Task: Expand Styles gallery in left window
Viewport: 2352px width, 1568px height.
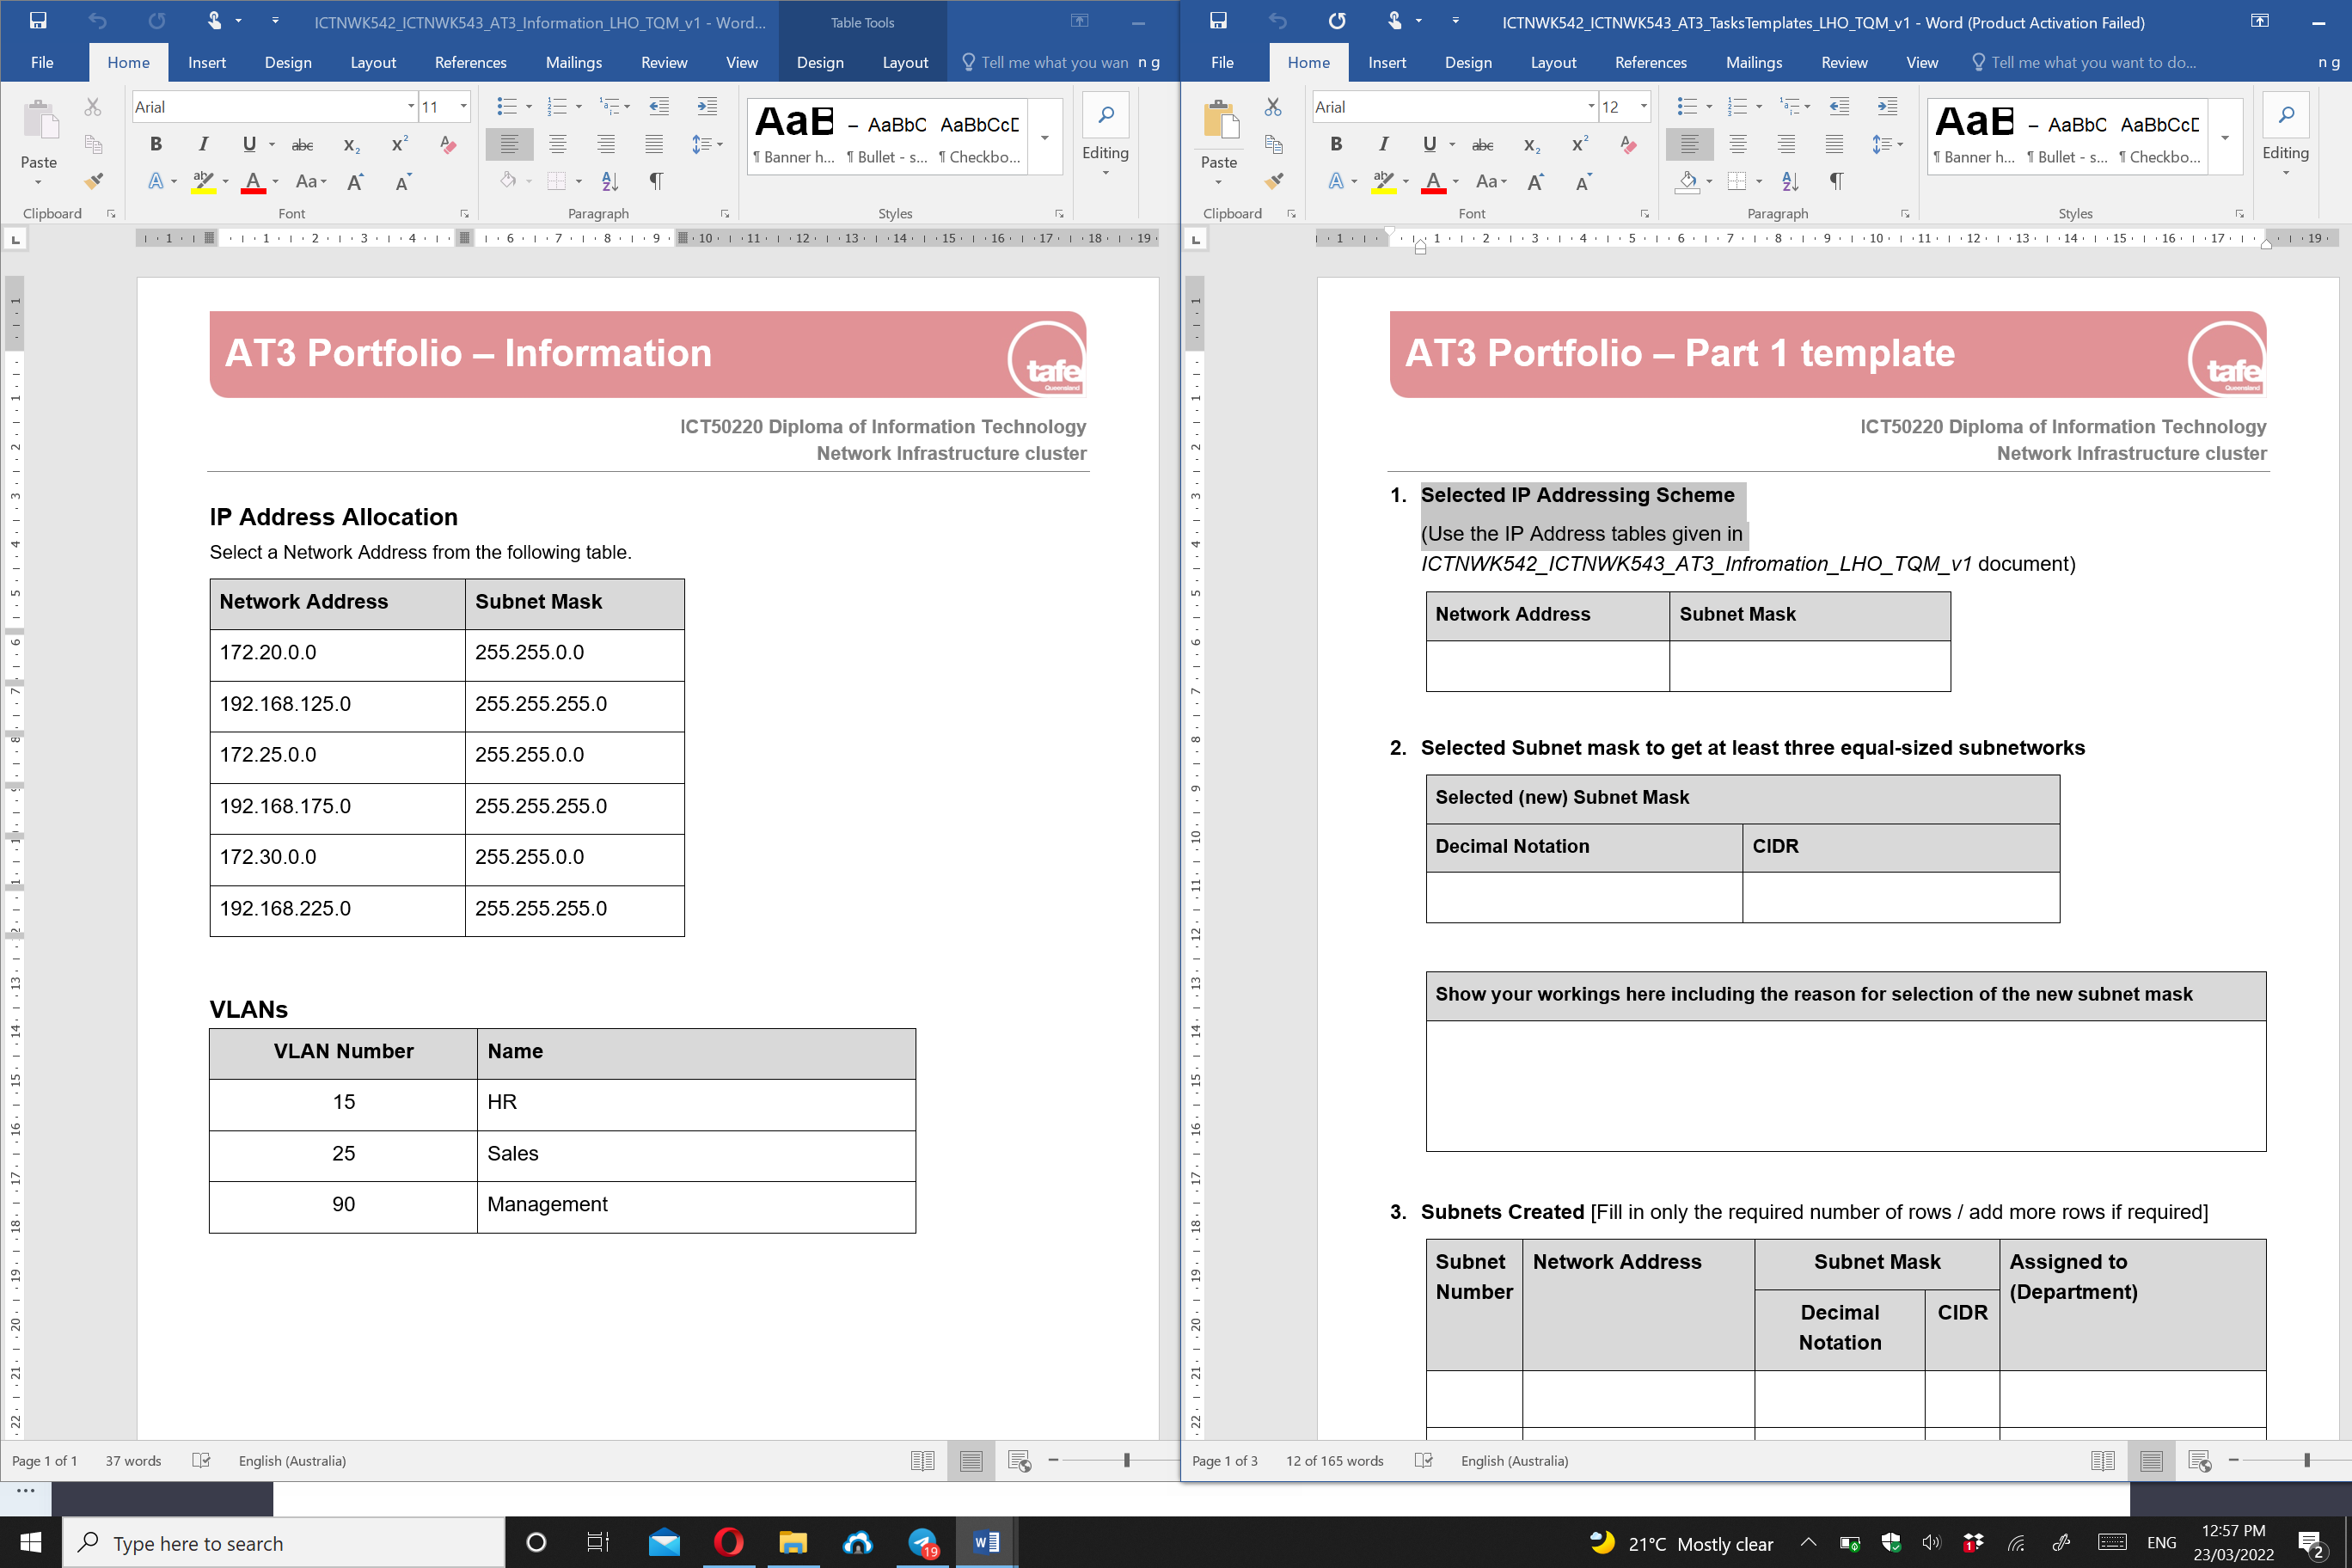Action: (1044, 138)
